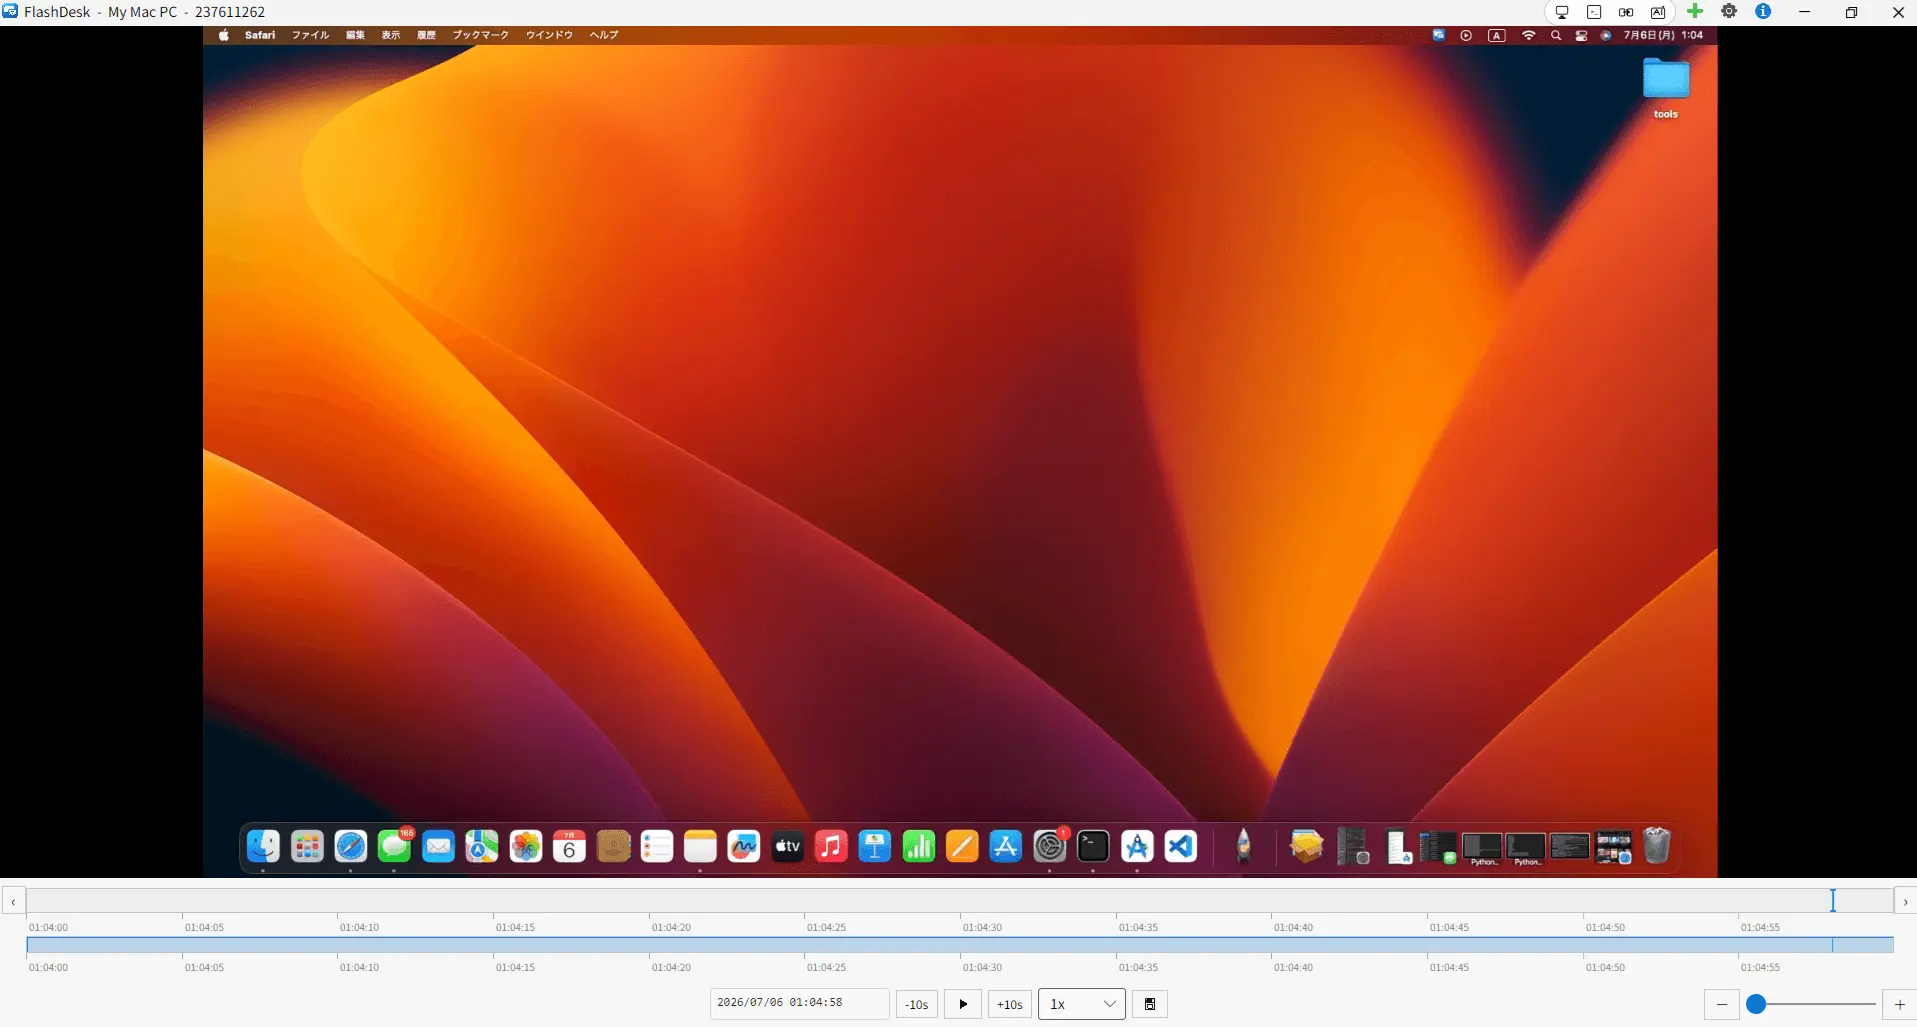Click the Wi-Fi status icon in Mac menu bar
This screenshot has height=1027, width=1917.
[1528, 35]
